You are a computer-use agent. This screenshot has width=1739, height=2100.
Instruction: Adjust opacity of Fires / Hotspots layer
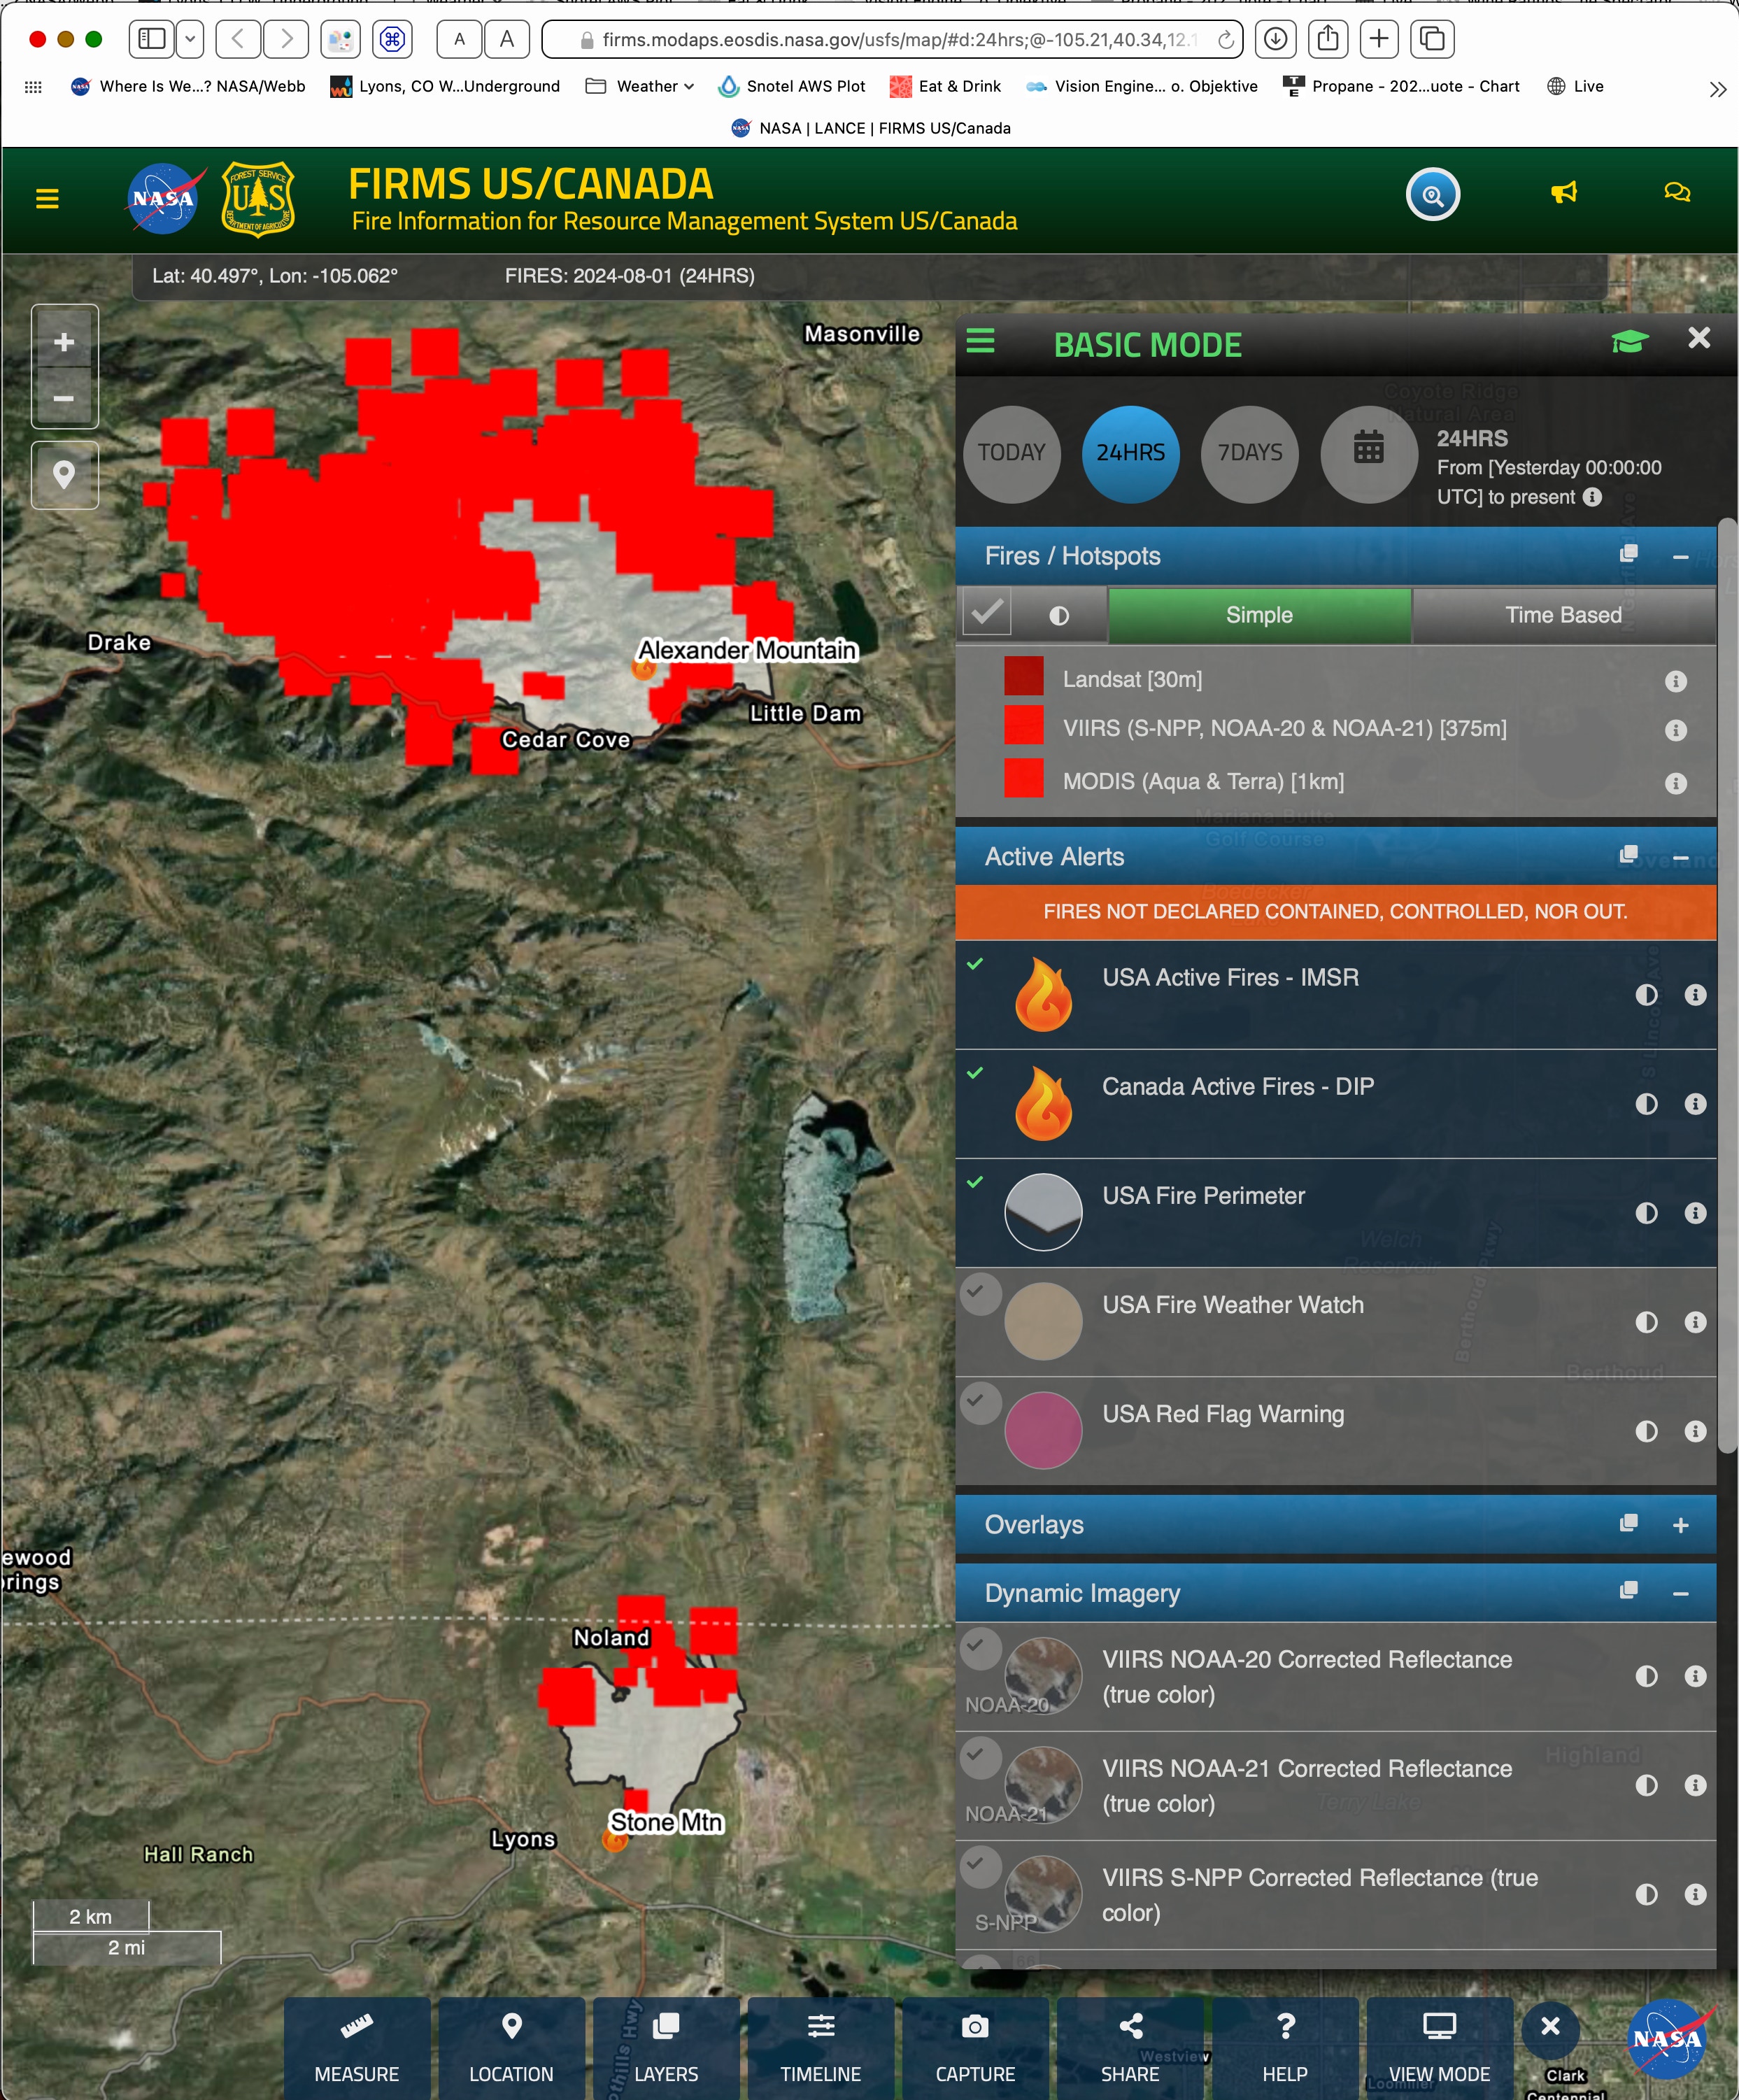pyautogui.click(x=1059, y=616)
